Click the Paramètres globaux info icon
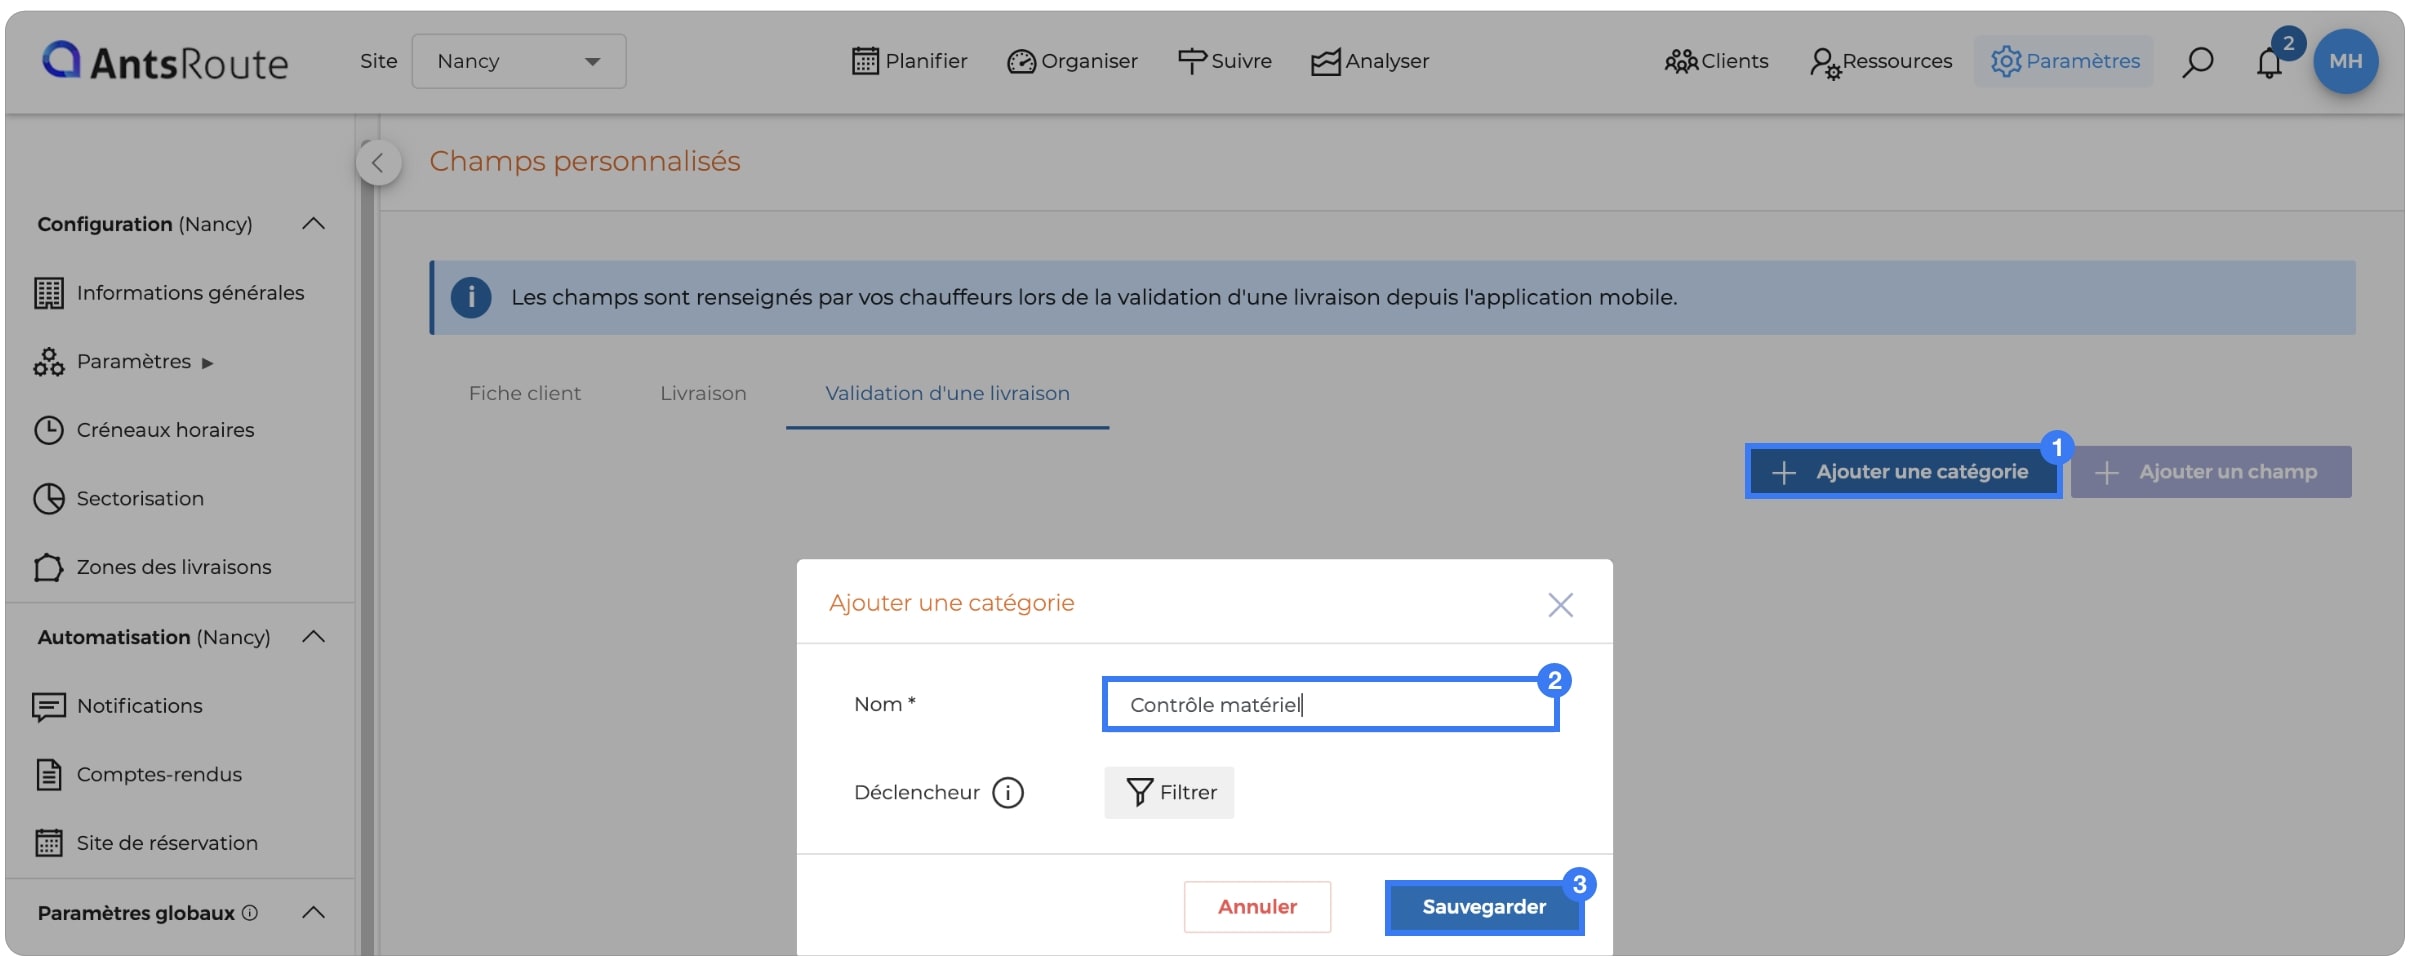 point(250,912)
